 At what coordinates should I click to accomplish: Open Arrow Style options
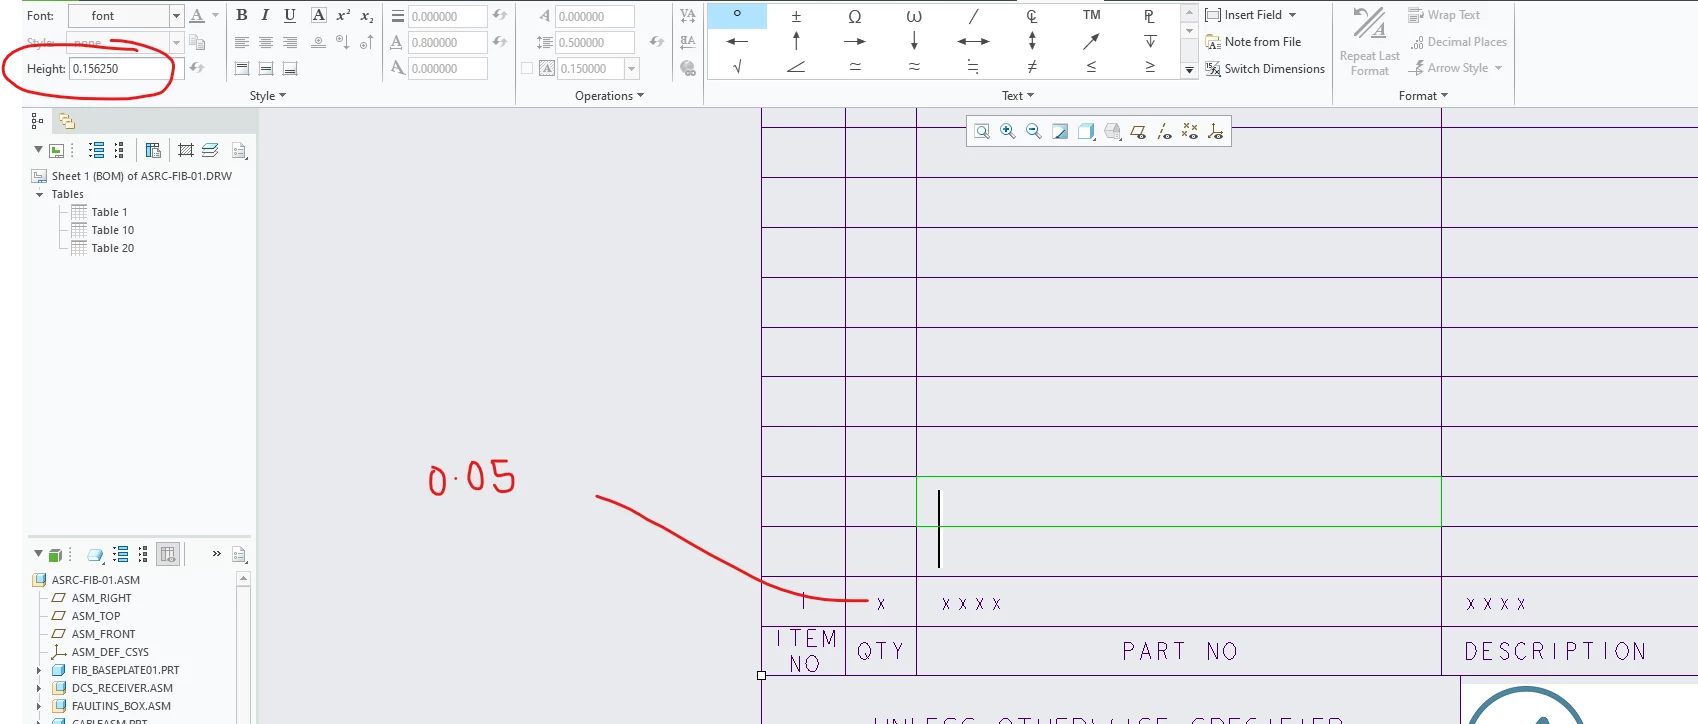click(x=1456, y=68)
